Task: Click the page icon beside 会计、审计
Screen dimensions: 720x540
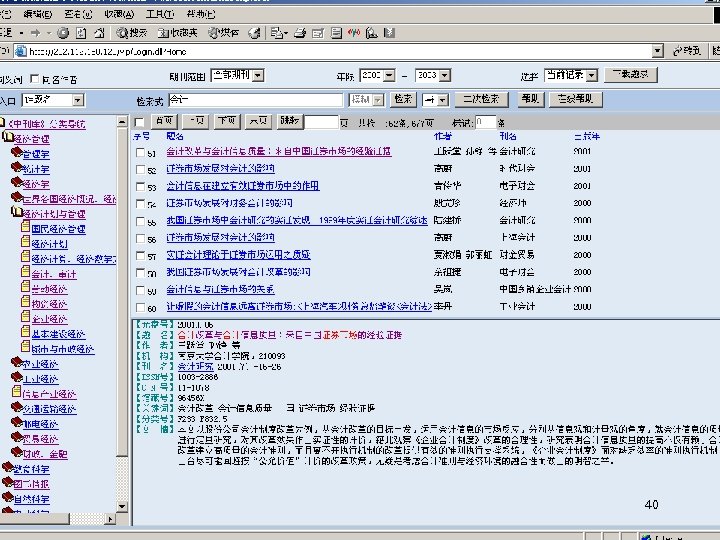Action: click(x=26, y=272)
